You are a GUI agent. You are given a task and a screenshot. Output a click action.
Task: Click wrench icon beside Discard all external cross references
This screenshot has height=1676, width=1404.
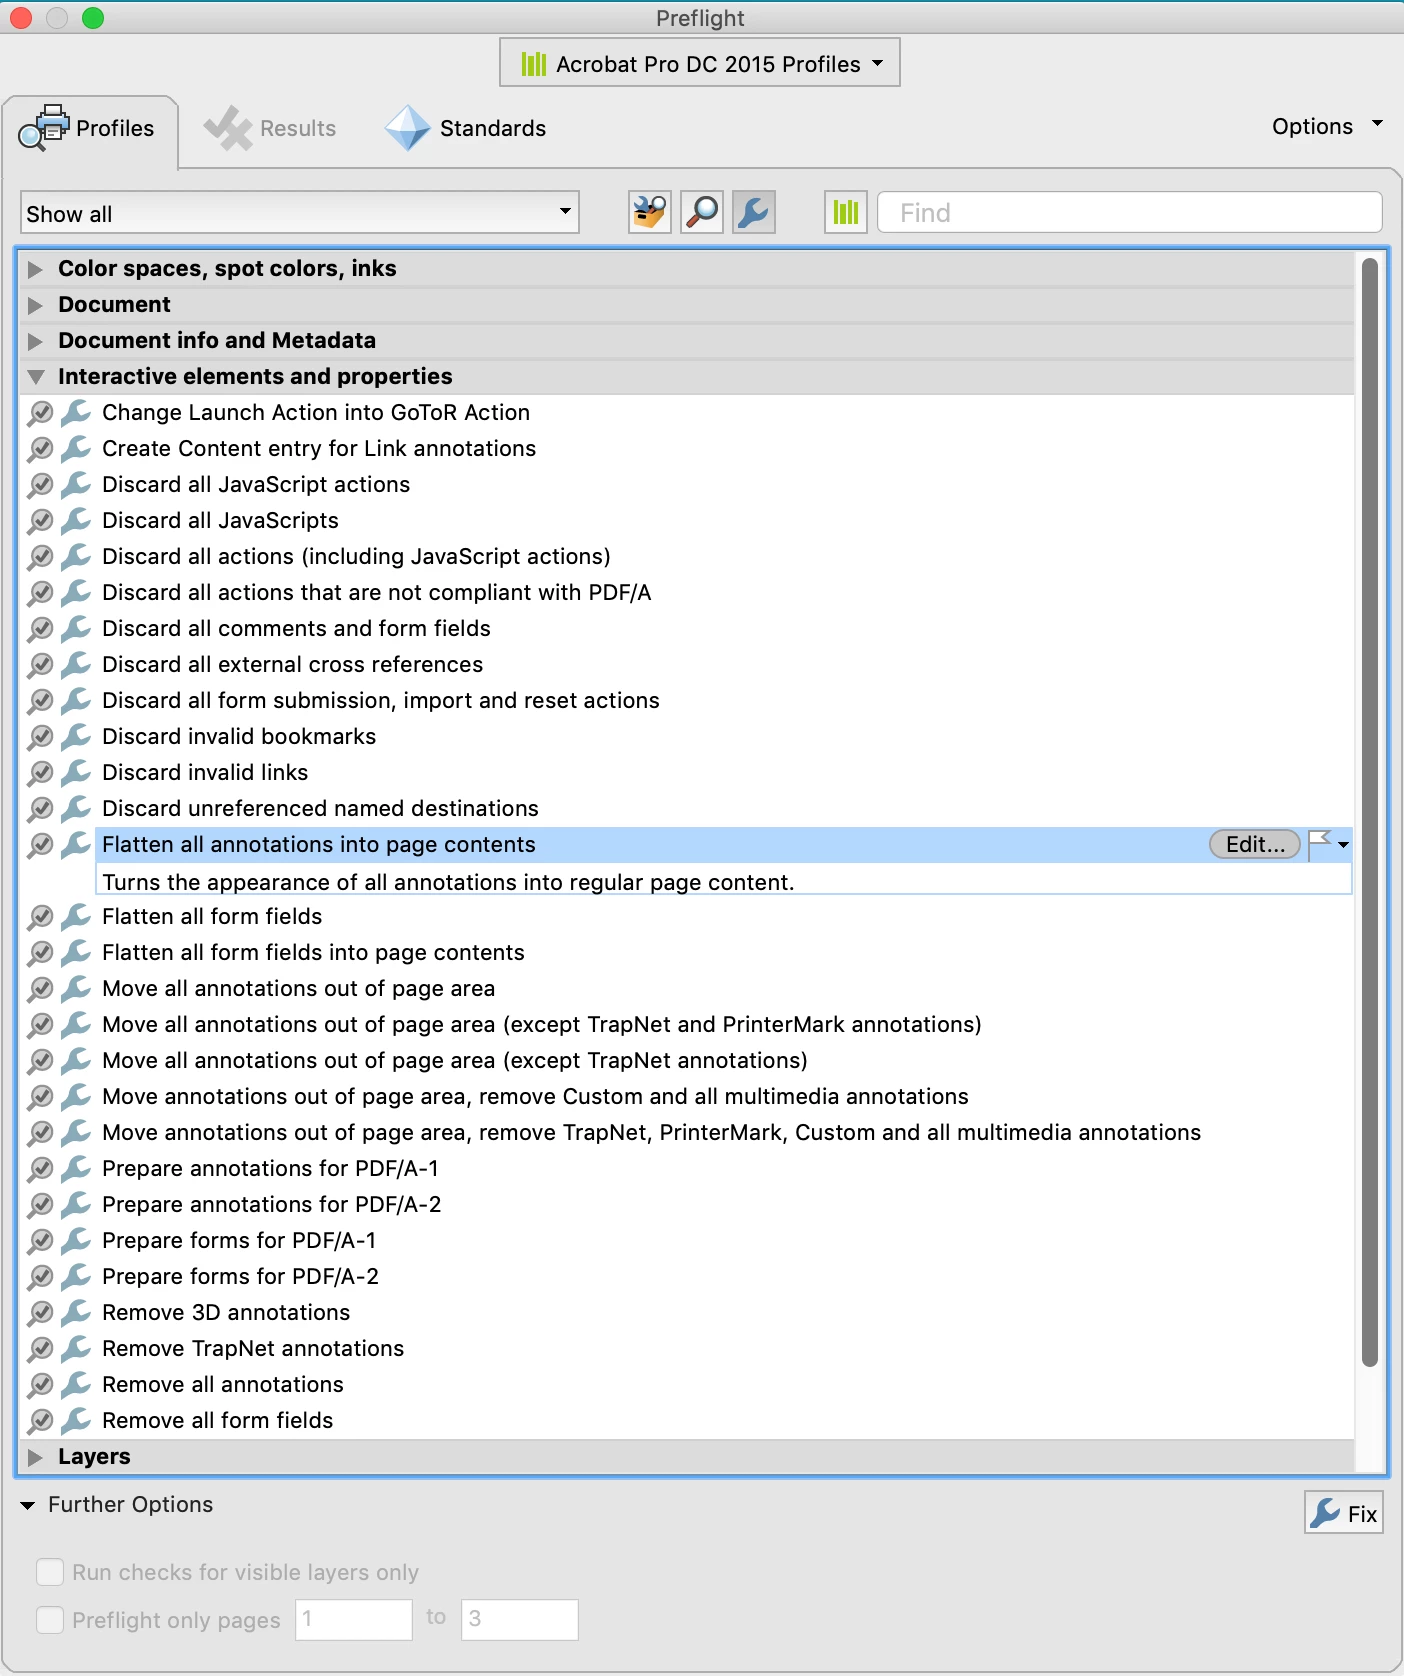pyautogui.click(x=76, y=664)
